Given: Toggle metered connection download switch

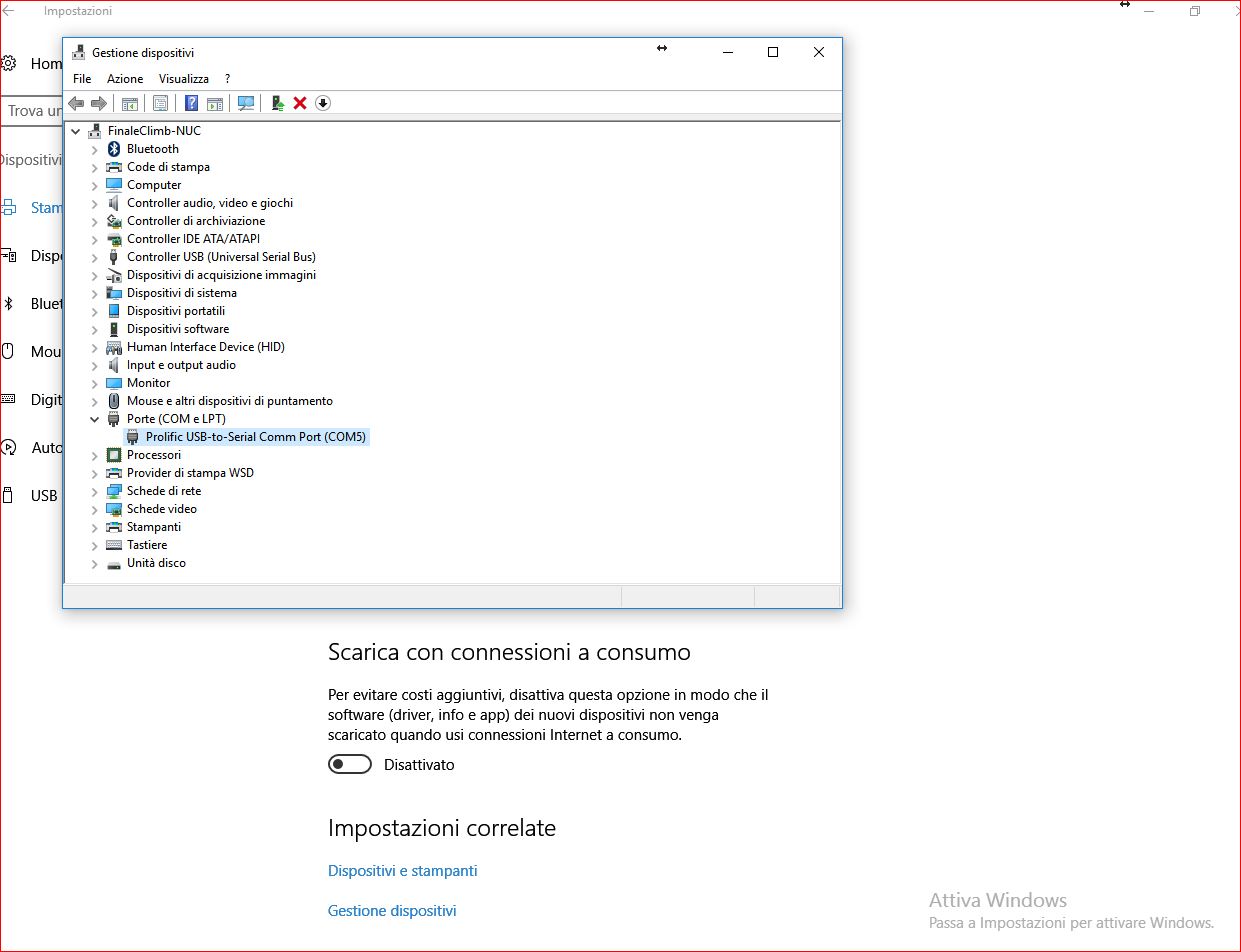Looking at the screenshot, I should [350, 764].
